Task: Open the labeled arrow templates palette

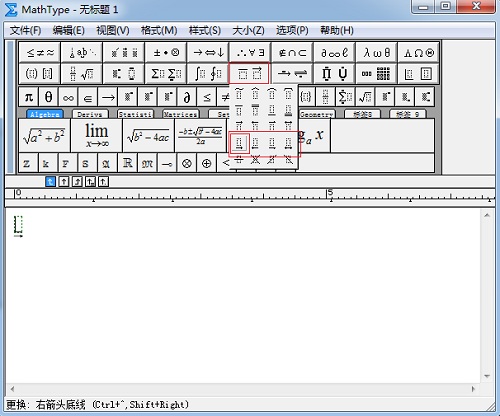Action: click(292, 73)
